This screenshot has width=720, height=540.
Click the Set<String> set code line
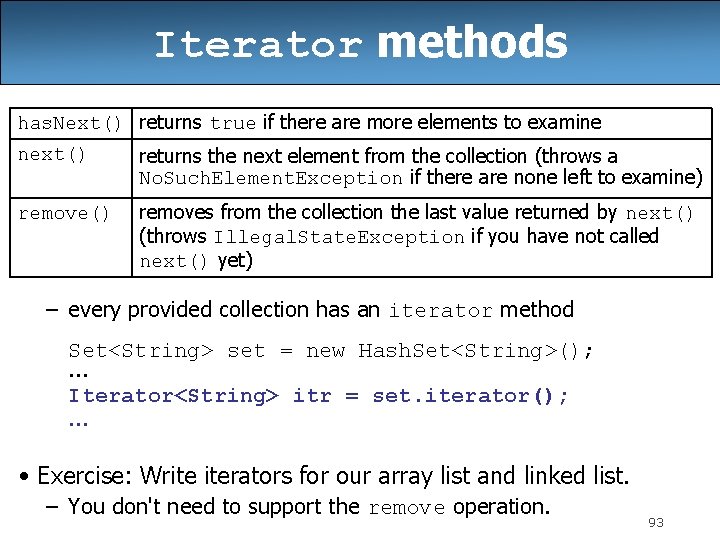[330, 351]
